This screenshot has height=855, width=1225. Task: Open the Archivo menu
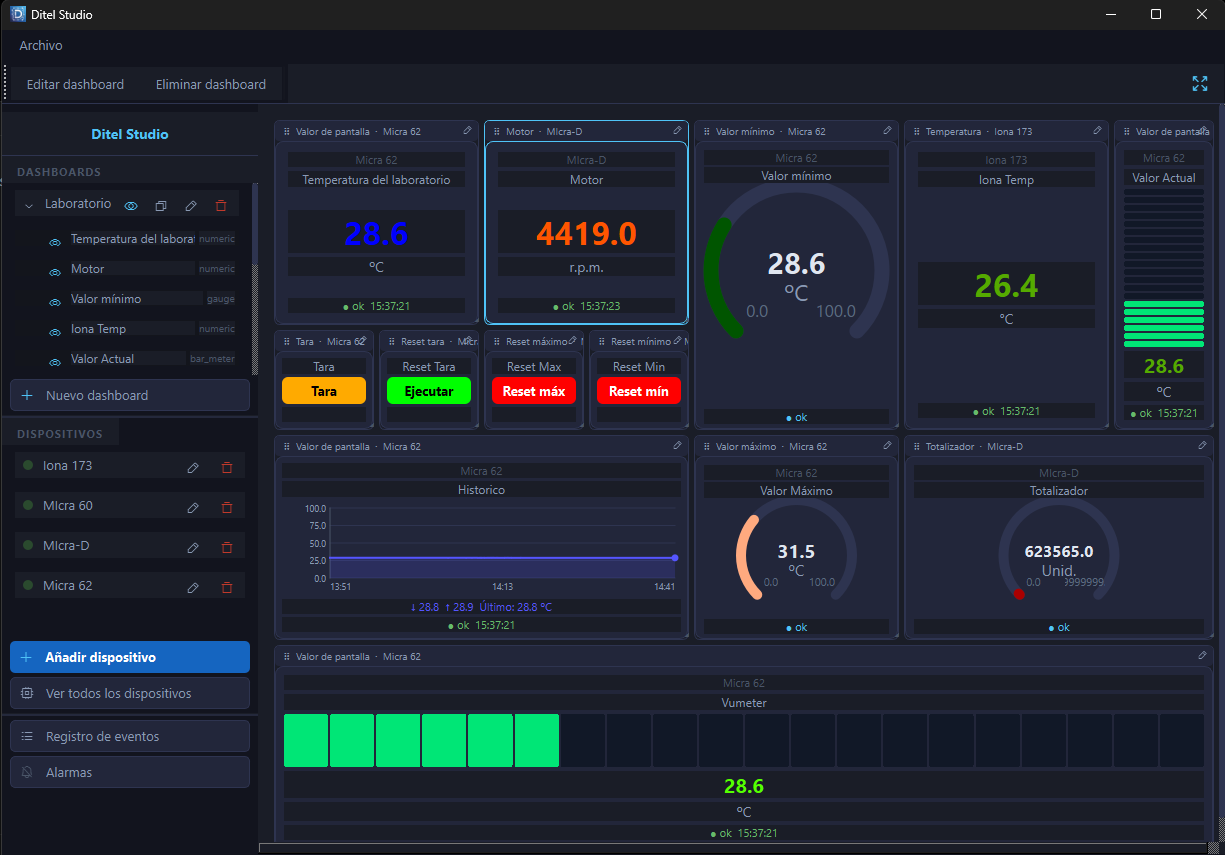41,45
